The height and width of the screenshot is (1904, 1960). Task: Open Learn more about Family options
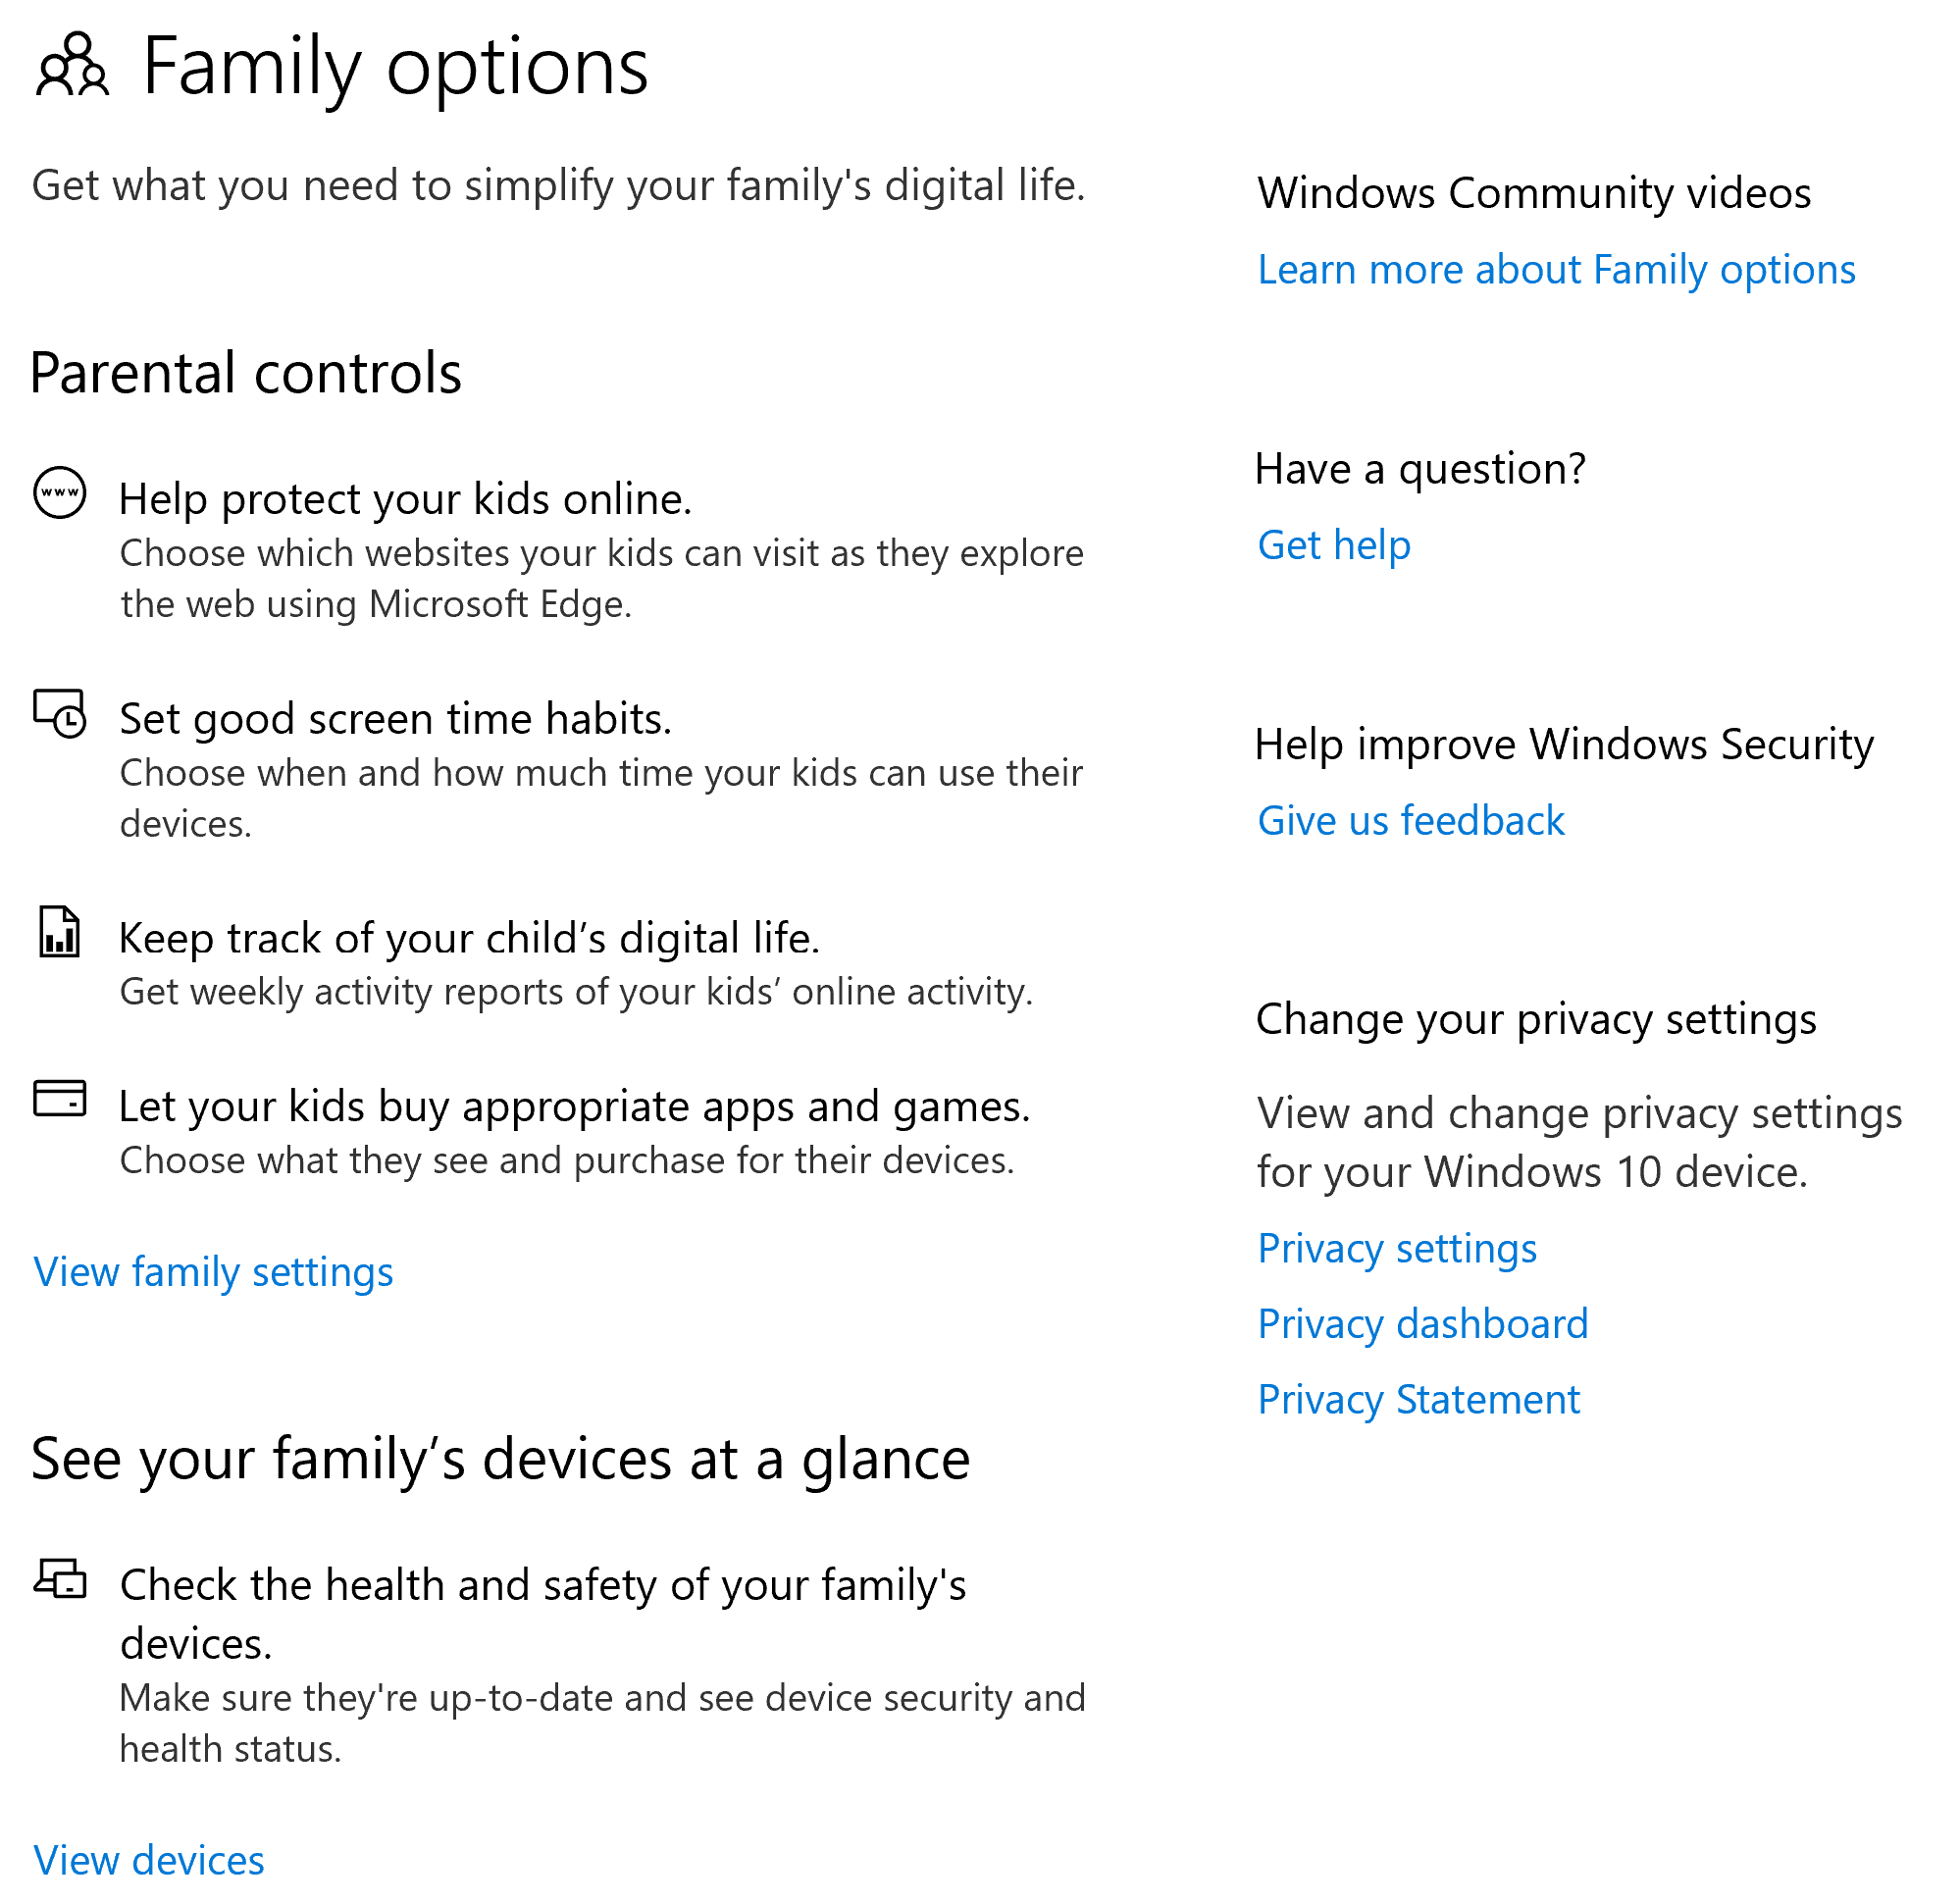[1556, 270]
